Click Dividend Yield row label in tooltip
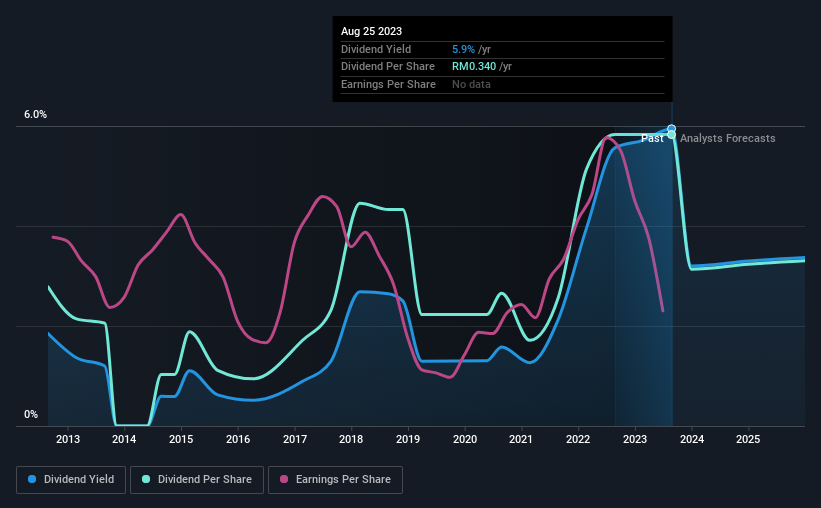The image size is (821, 508). pos(376,49)
